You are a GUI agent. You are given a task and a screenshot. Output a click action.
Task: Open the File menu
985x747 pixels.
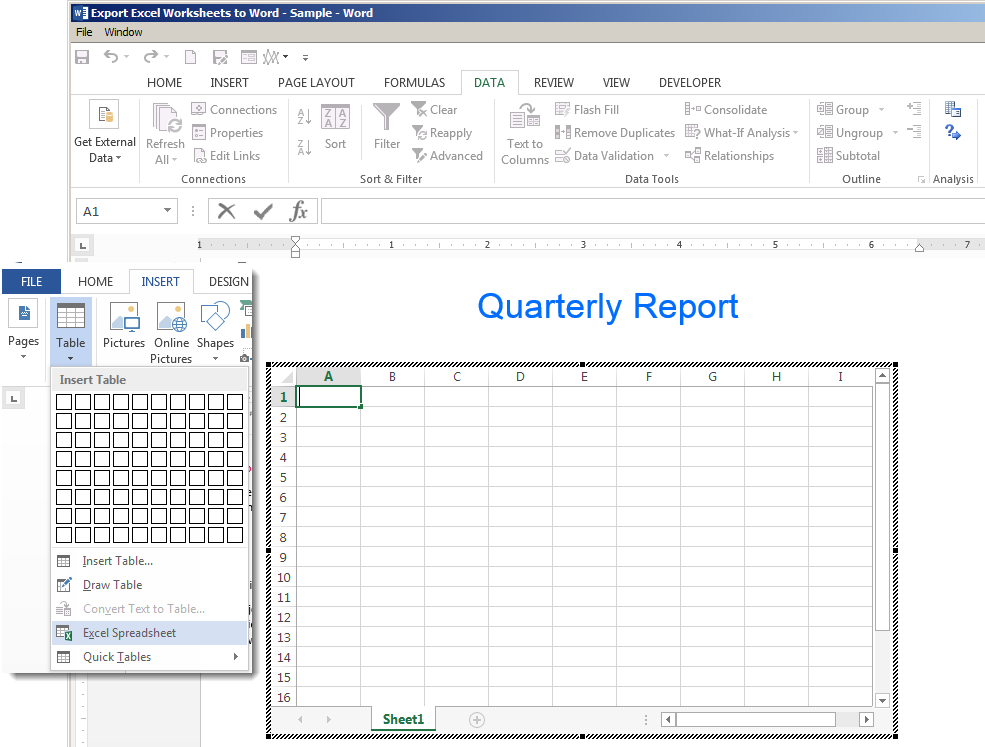click(84, 31)
